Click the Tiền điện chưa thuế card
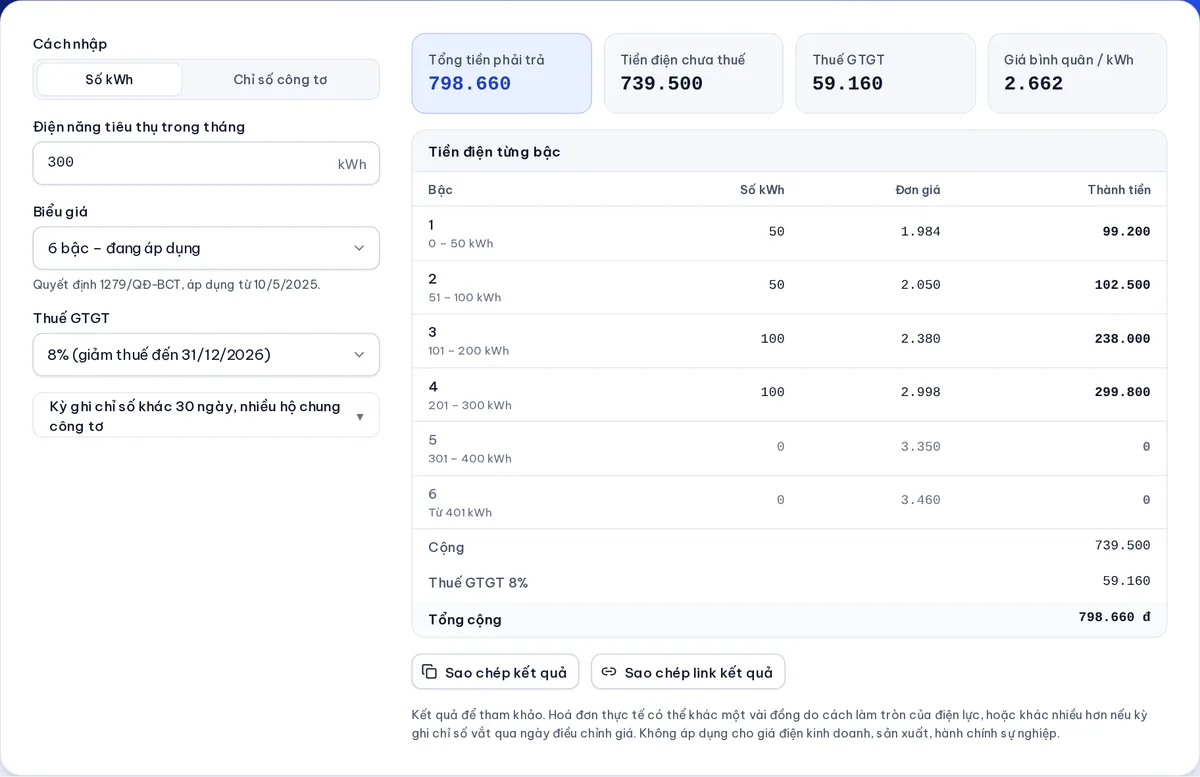Image resolution: width=1200 pixels, height=777 pixels. pyautogui.click(x=694, y=73)
